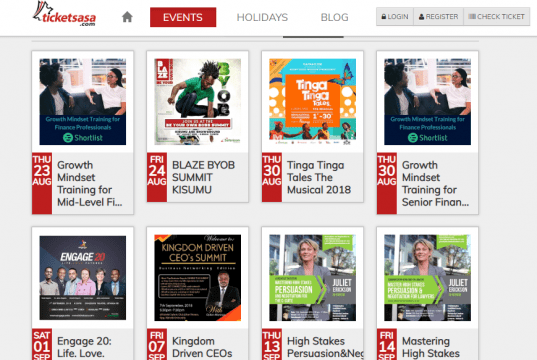Click the home icon in navigation bar
The width and height of the screenshot is (537, 360).
tap(127, 17)
